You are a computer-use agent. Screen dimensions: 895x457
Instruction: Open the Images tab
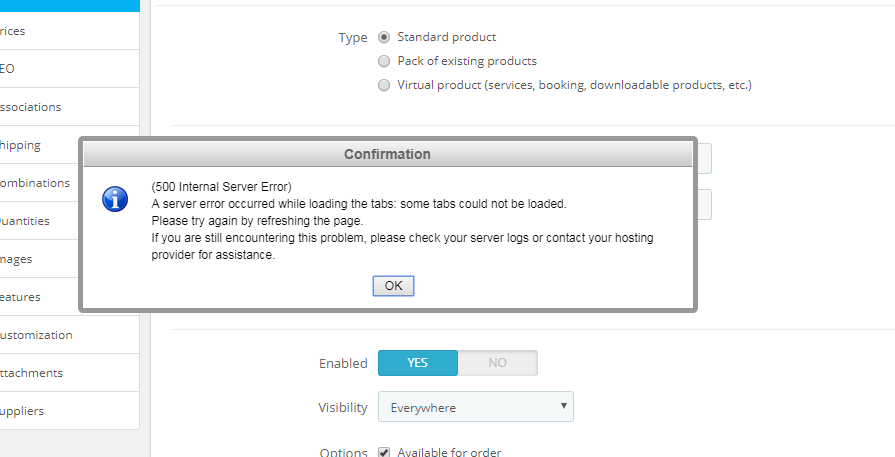[x=39, y=259]
